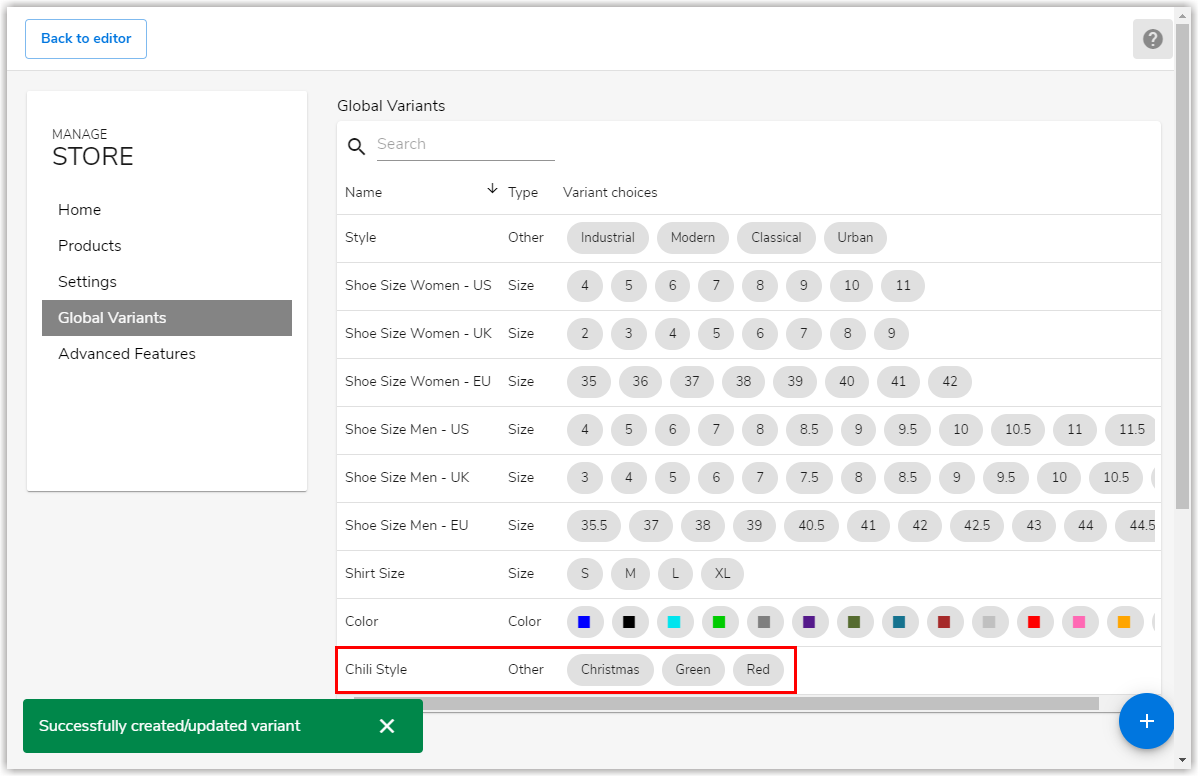Click Back to editor button
Image resolution: width=1199 pixels, height=777 pixels.
pos(86,39)
